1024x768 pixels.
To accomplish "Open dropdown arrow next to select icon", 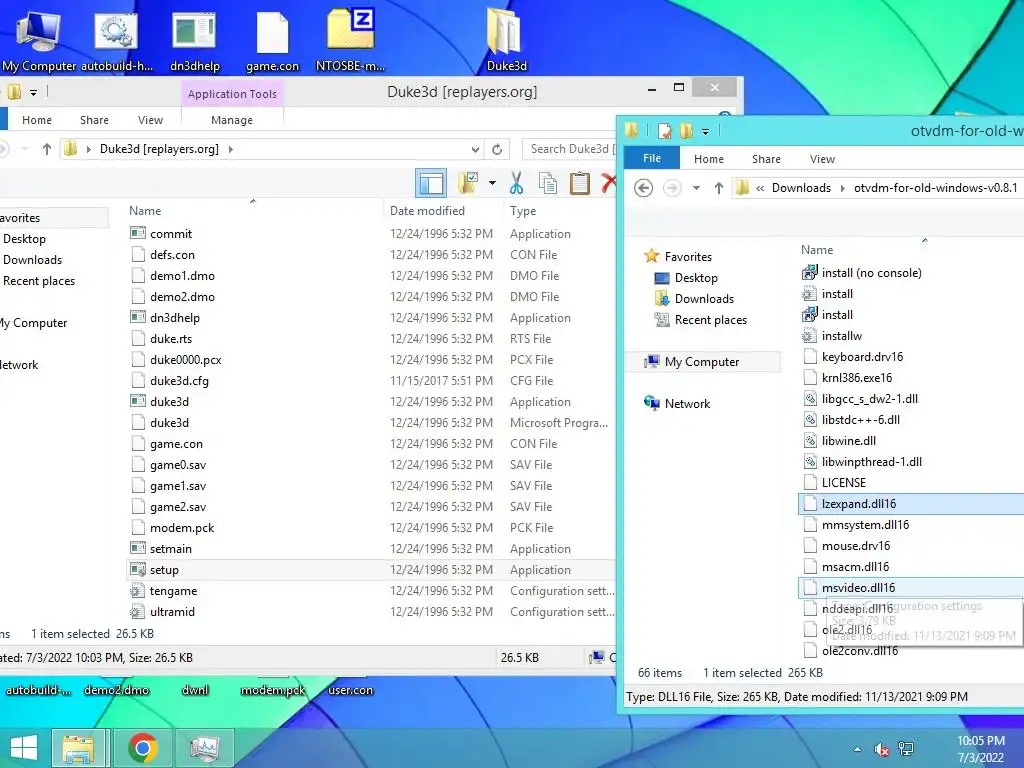I will [492, 184].
